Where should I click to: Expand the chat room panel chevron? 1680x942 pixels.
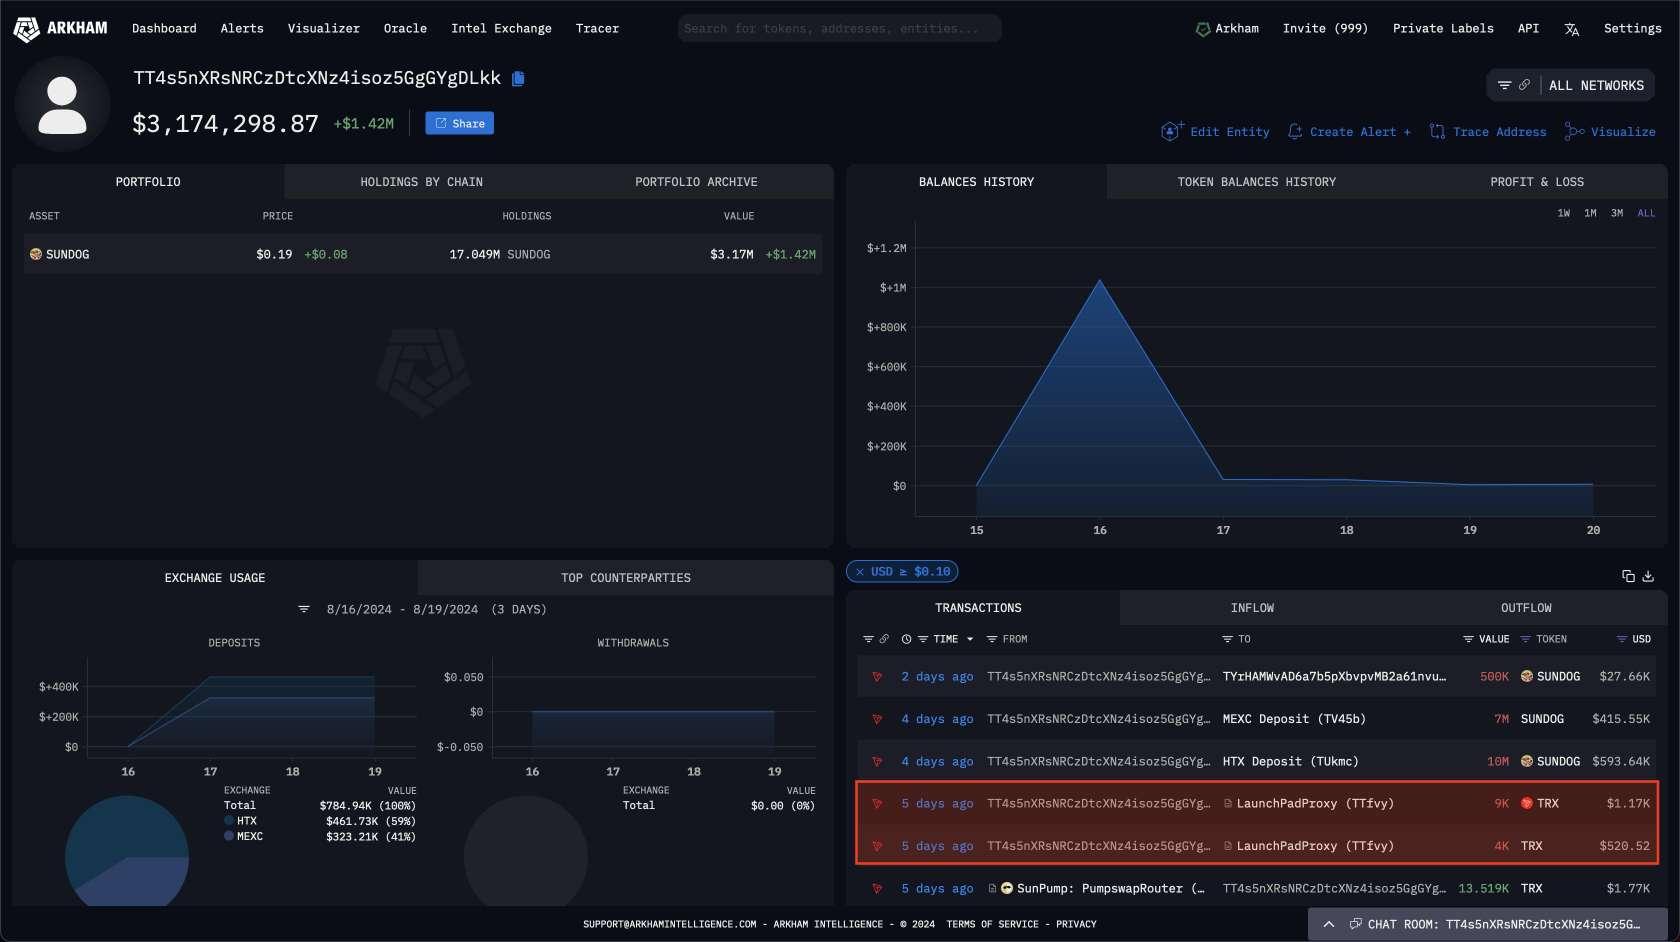coord(1329,924)
